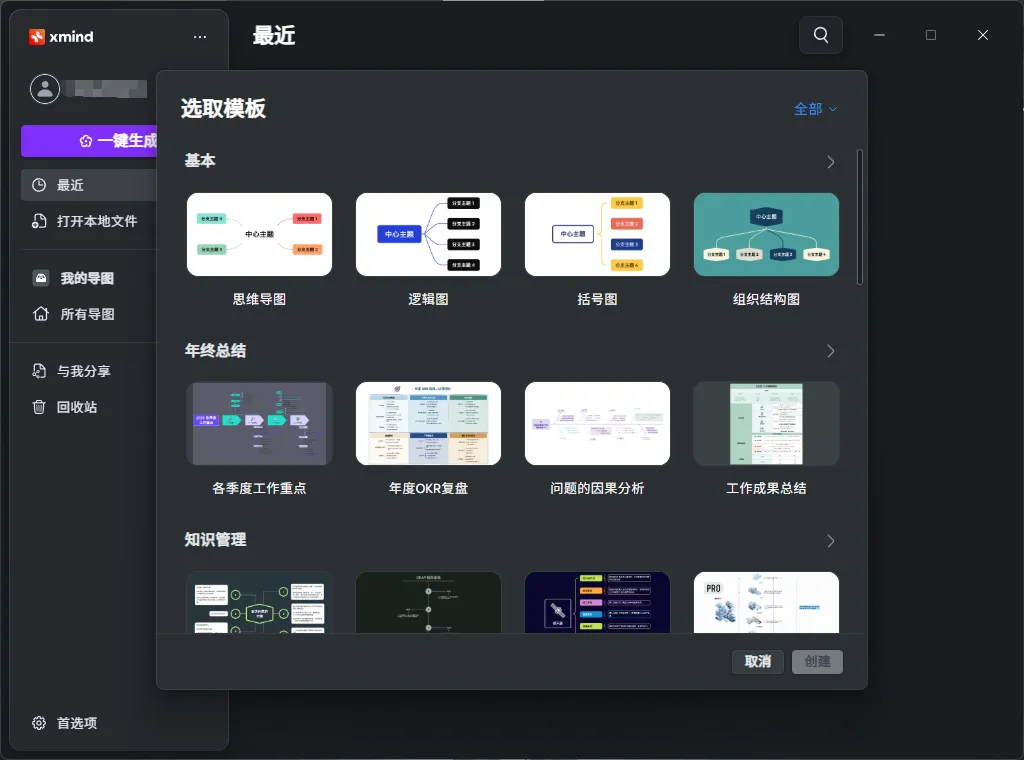Click the 组织结构图 label text

[x=766, y=300]
